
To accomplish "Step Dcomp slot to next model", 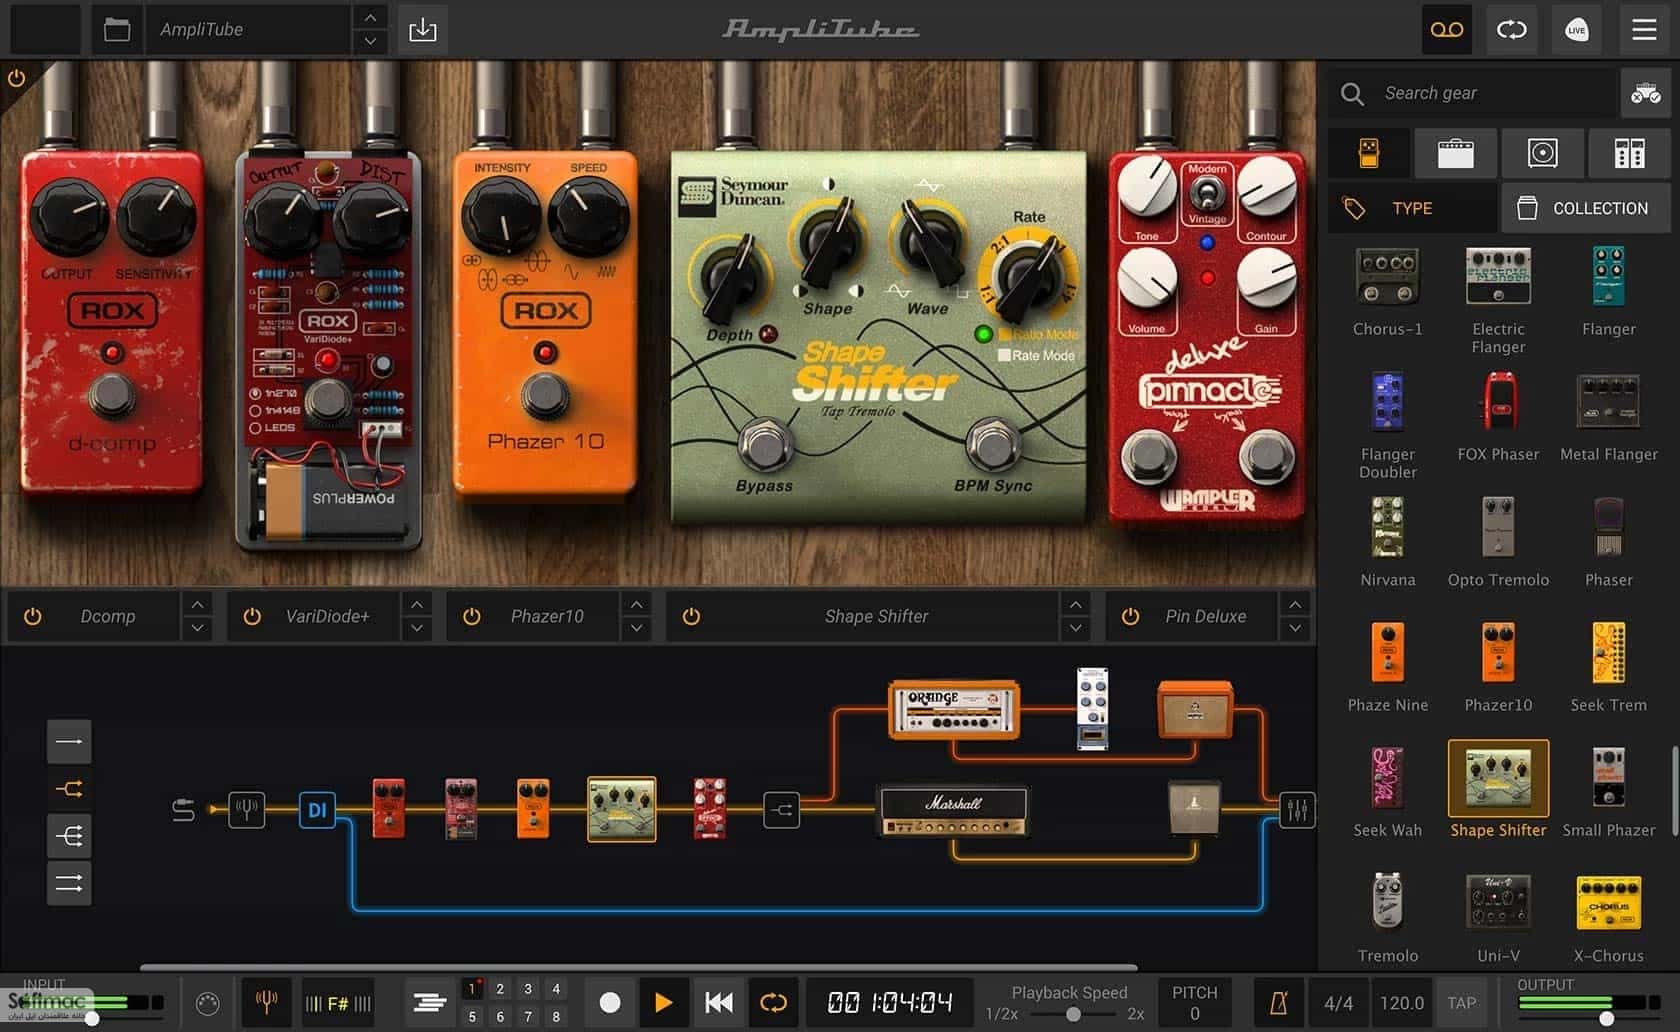I will [x=197, y=628].
